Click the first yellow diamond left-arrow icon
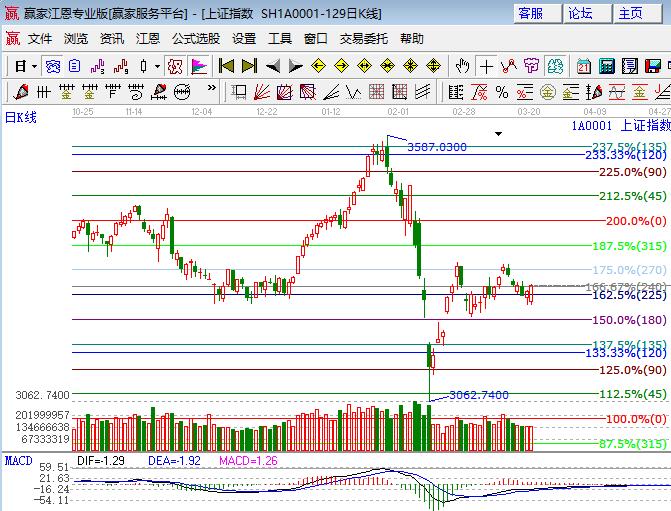Viewport: 671px width, 511px height. 319,66
